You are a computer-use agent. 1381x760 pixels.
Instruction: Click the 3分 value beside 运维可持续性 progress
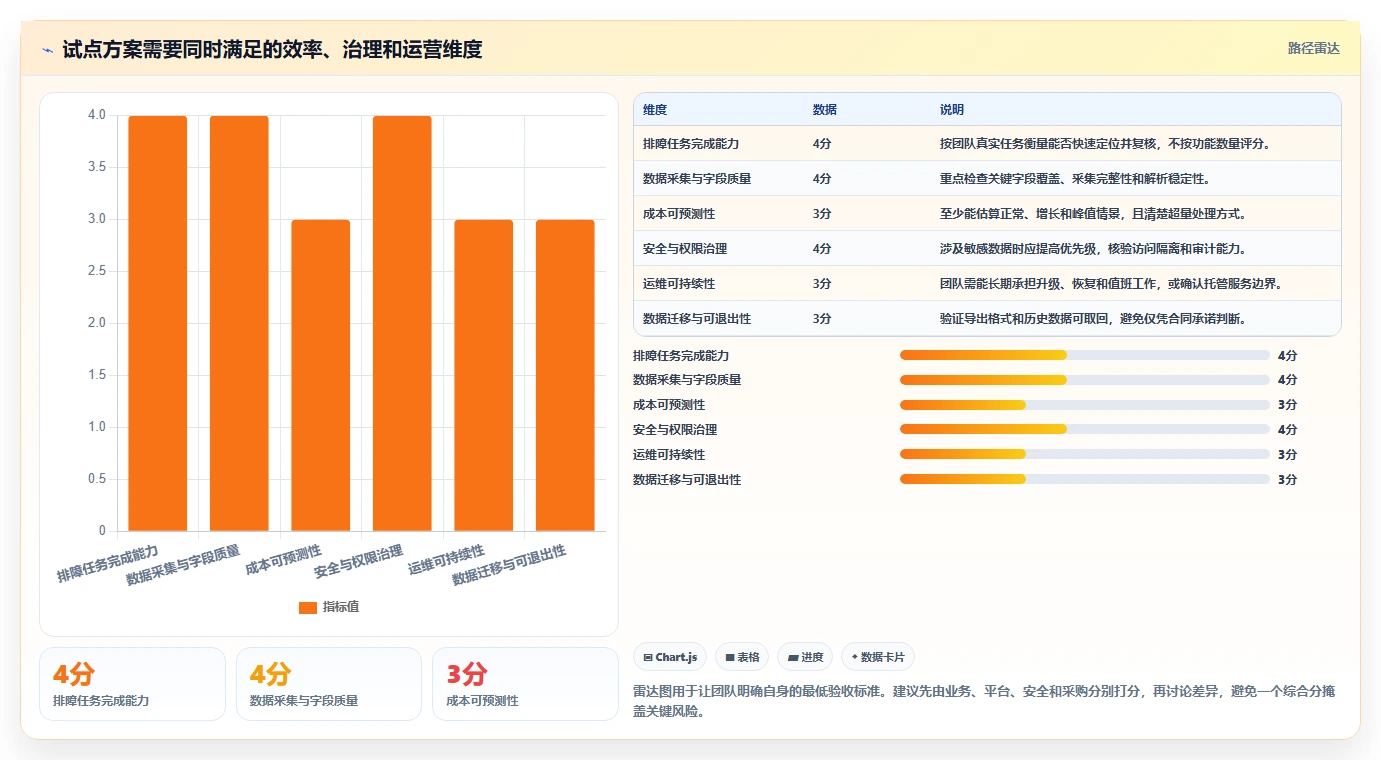click(x=1287, y=454)
